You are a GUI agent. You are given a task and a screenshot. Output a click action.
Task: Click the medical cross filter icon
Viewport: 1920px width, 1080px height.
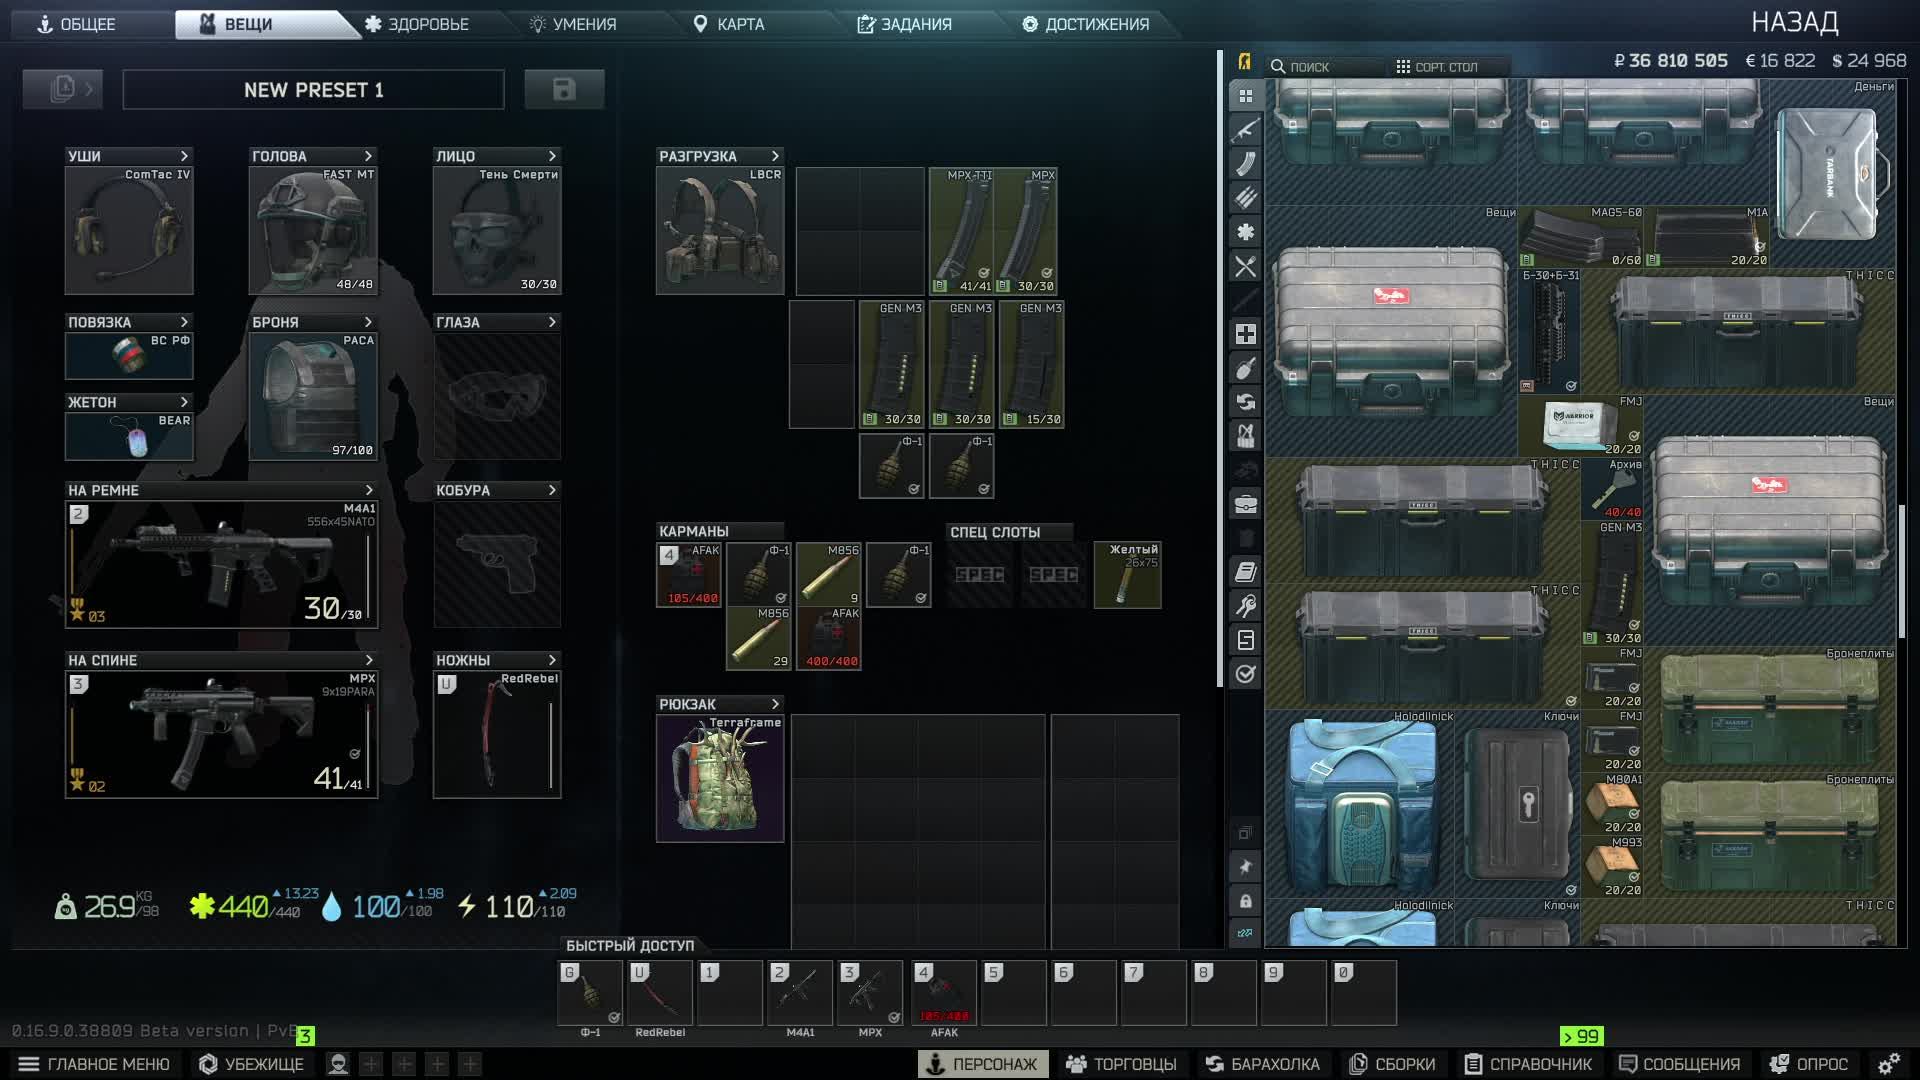1245,334
